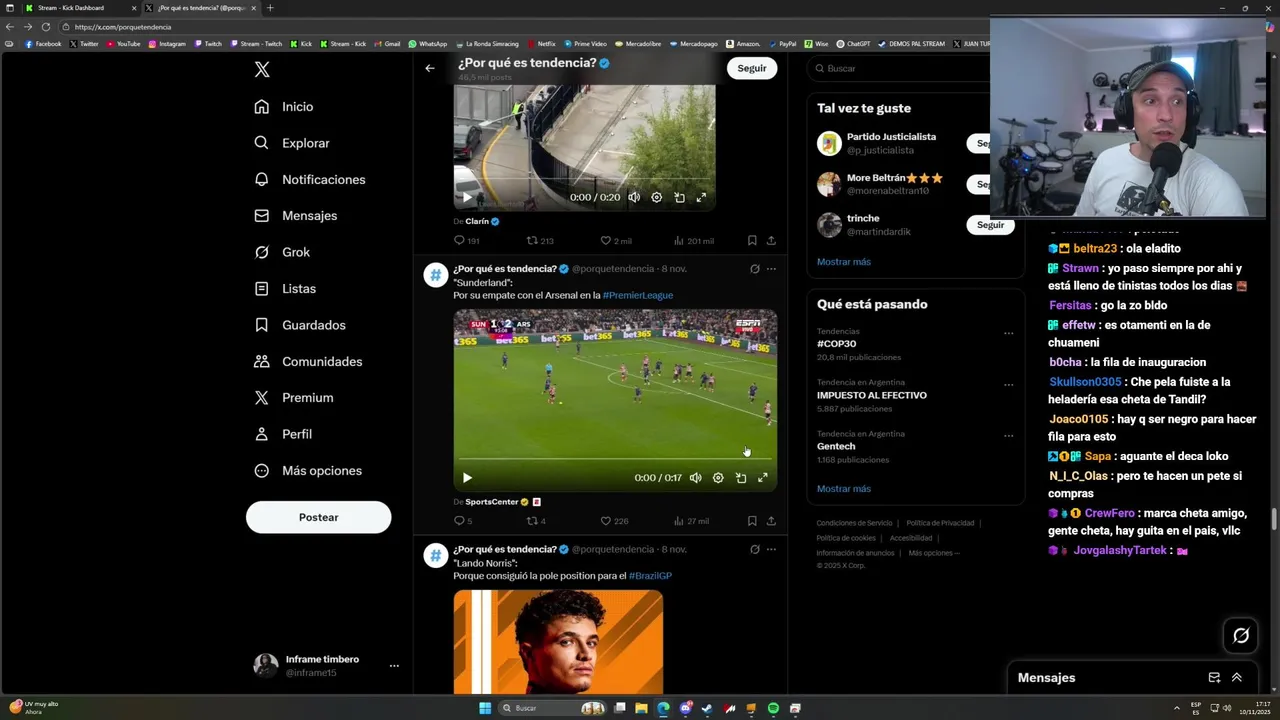
Task: Click Grok icon on the Sunderland post
Action: pos(755,269)
